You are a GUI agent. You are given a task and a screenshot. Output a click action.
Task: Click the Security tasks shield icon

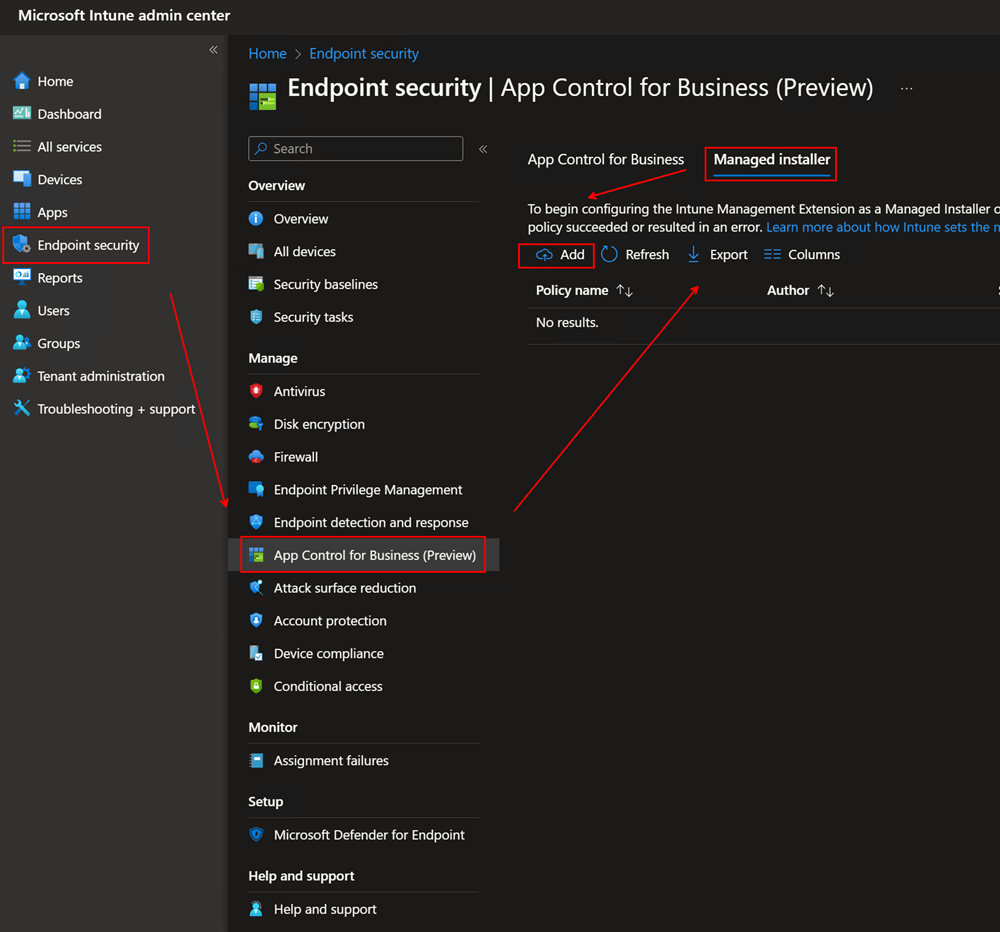click(256, 317)
